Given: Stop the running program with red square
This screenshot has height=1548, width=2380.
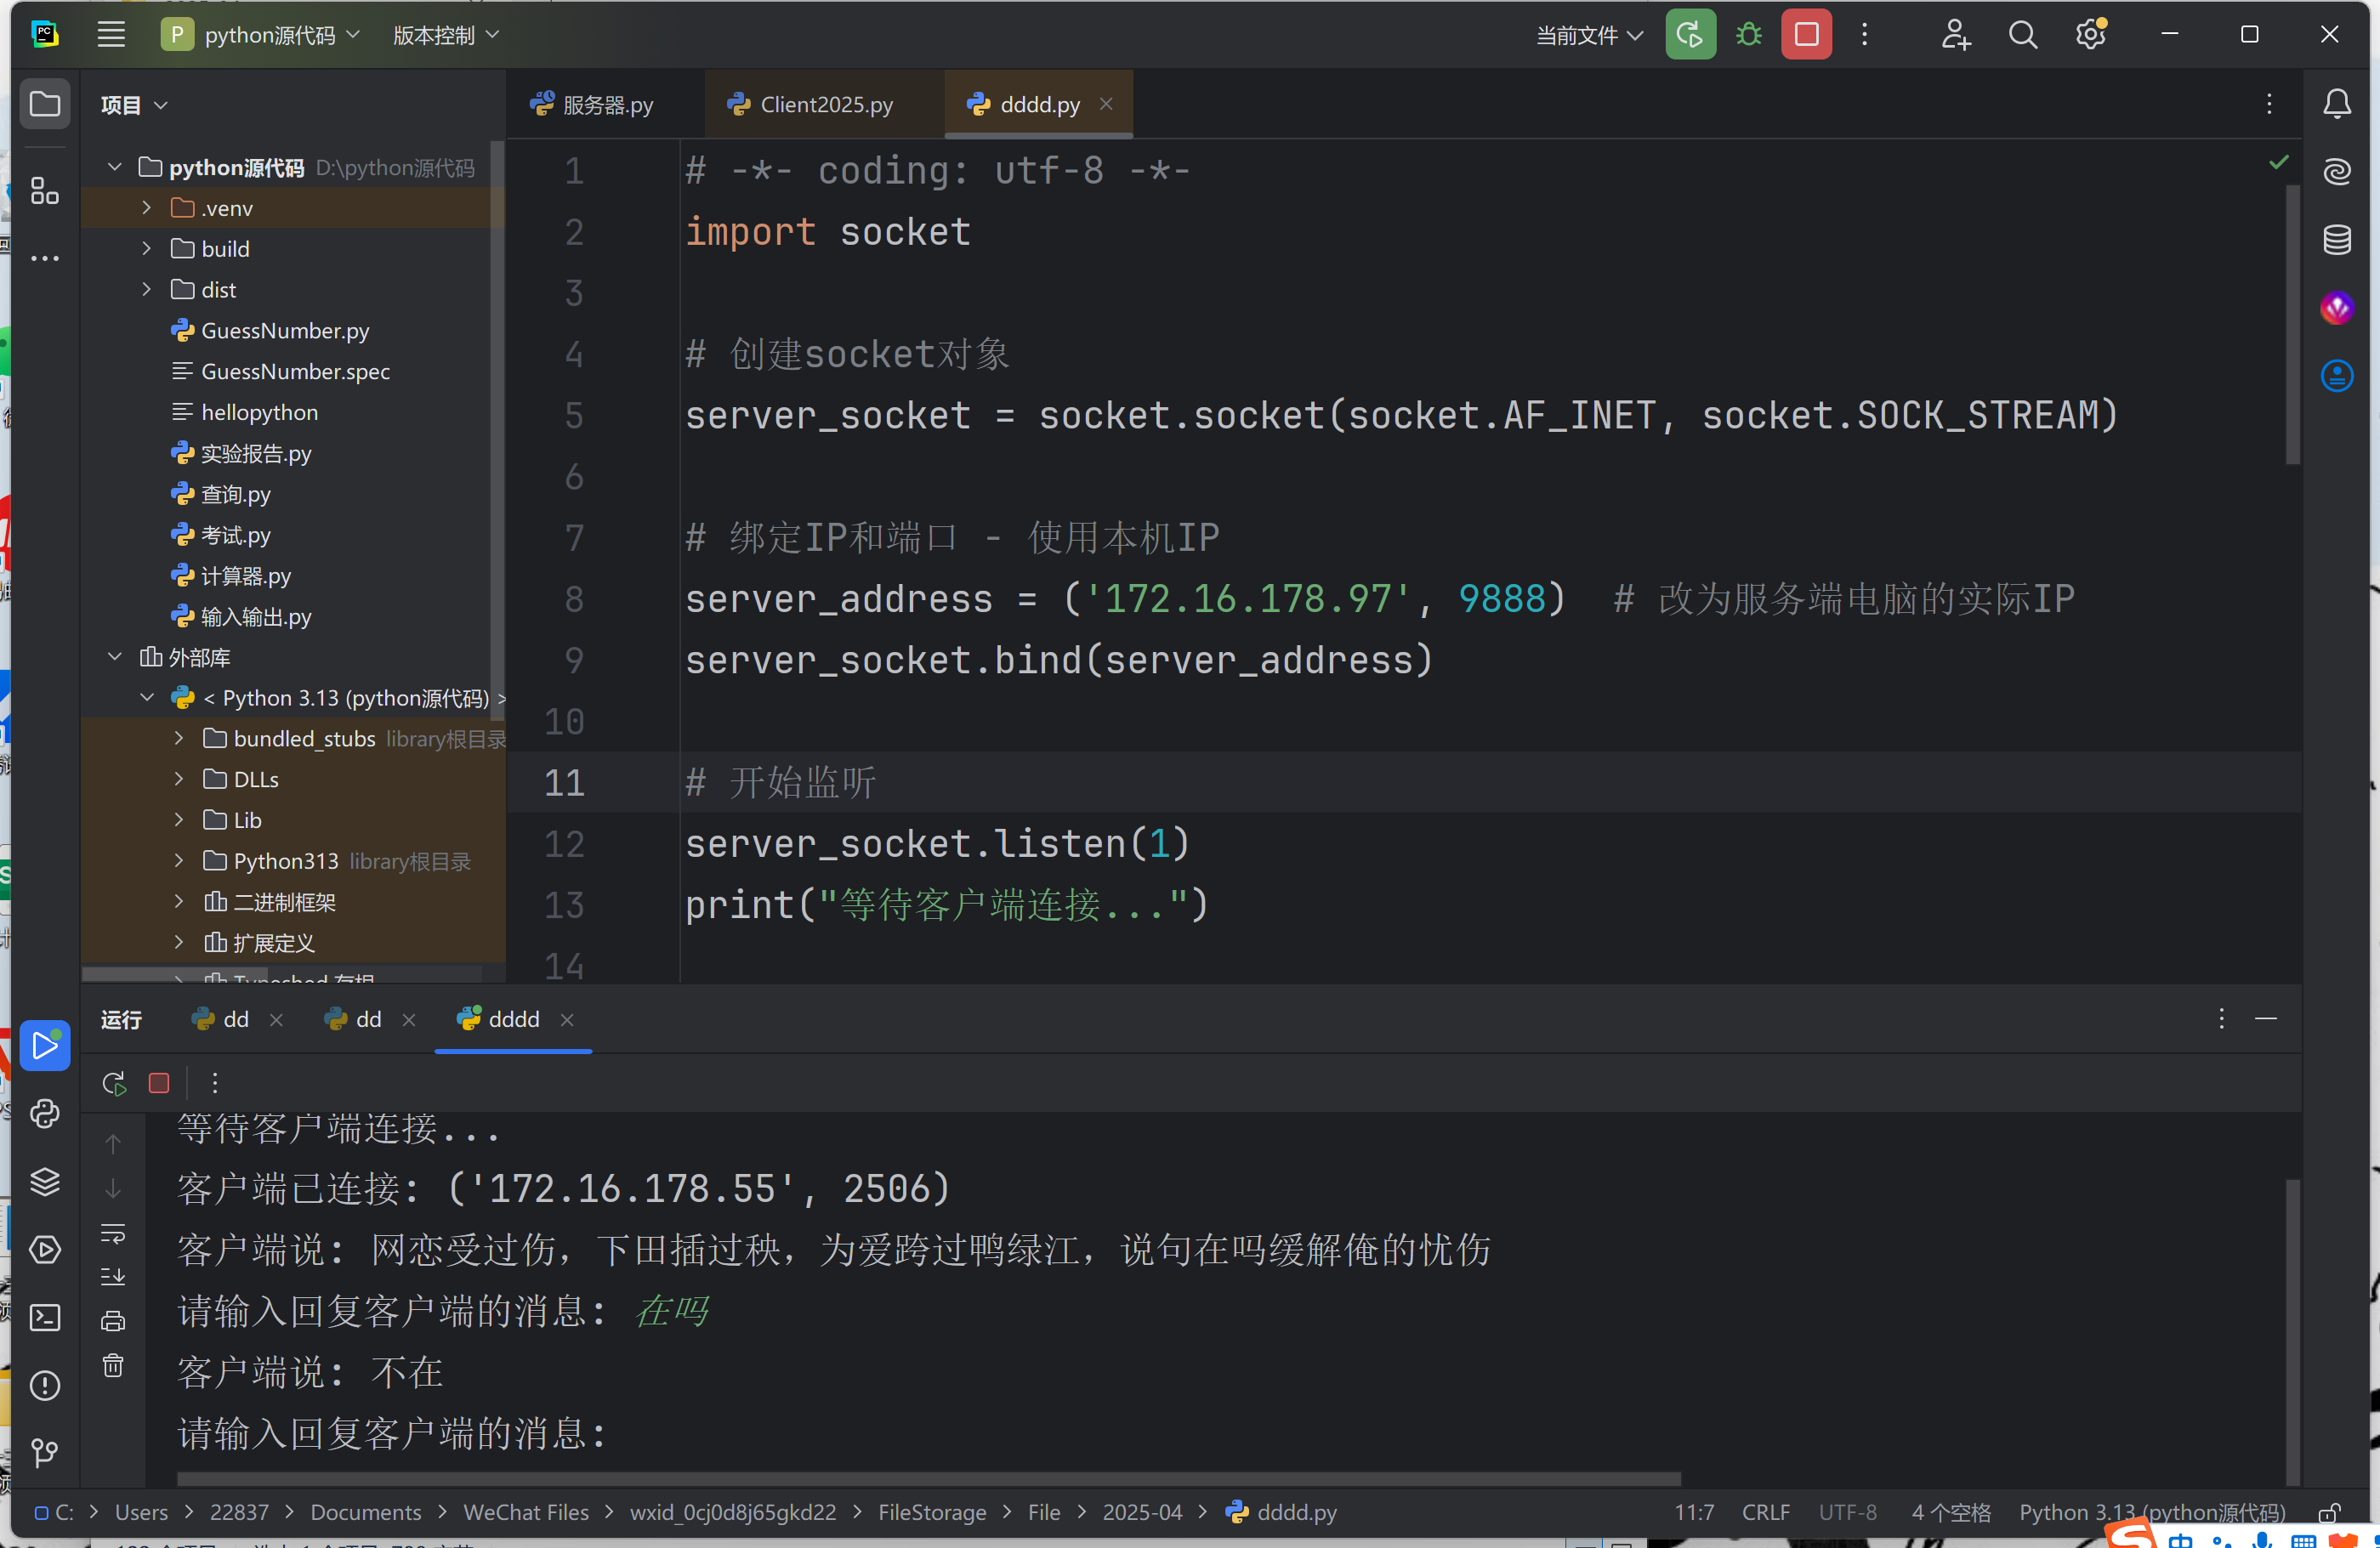Looking at the screenshot, I should point(1806,35).
